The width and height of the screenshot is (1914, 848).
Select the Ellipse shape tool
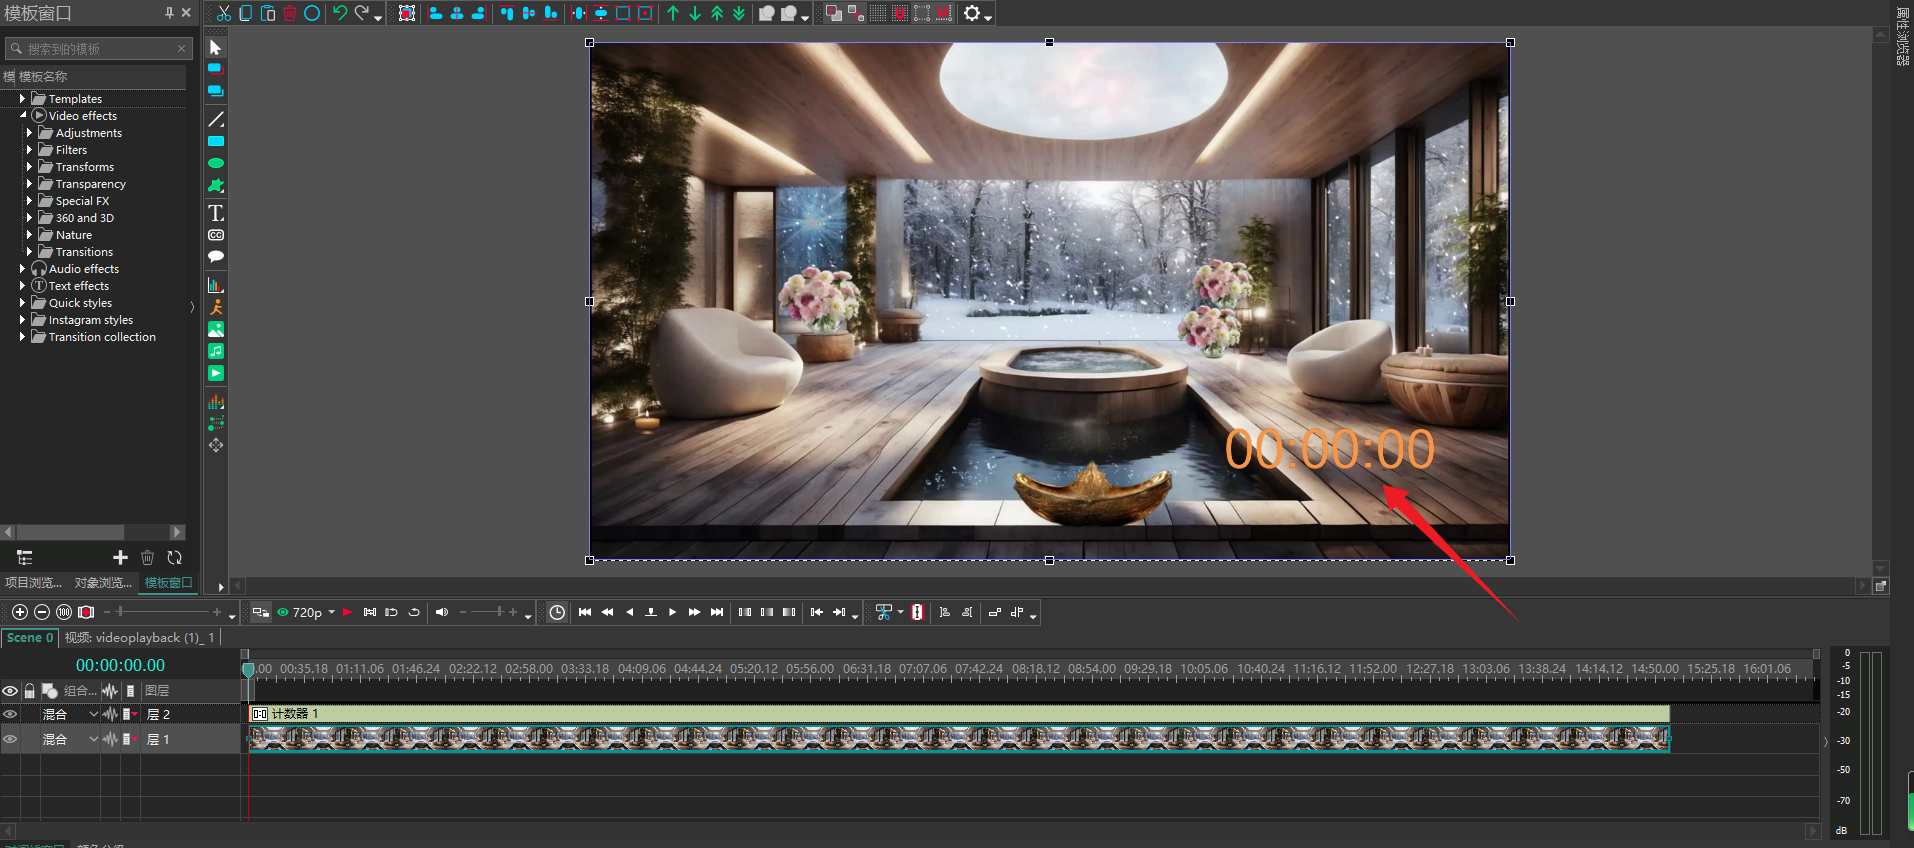(x=216, y=163)
